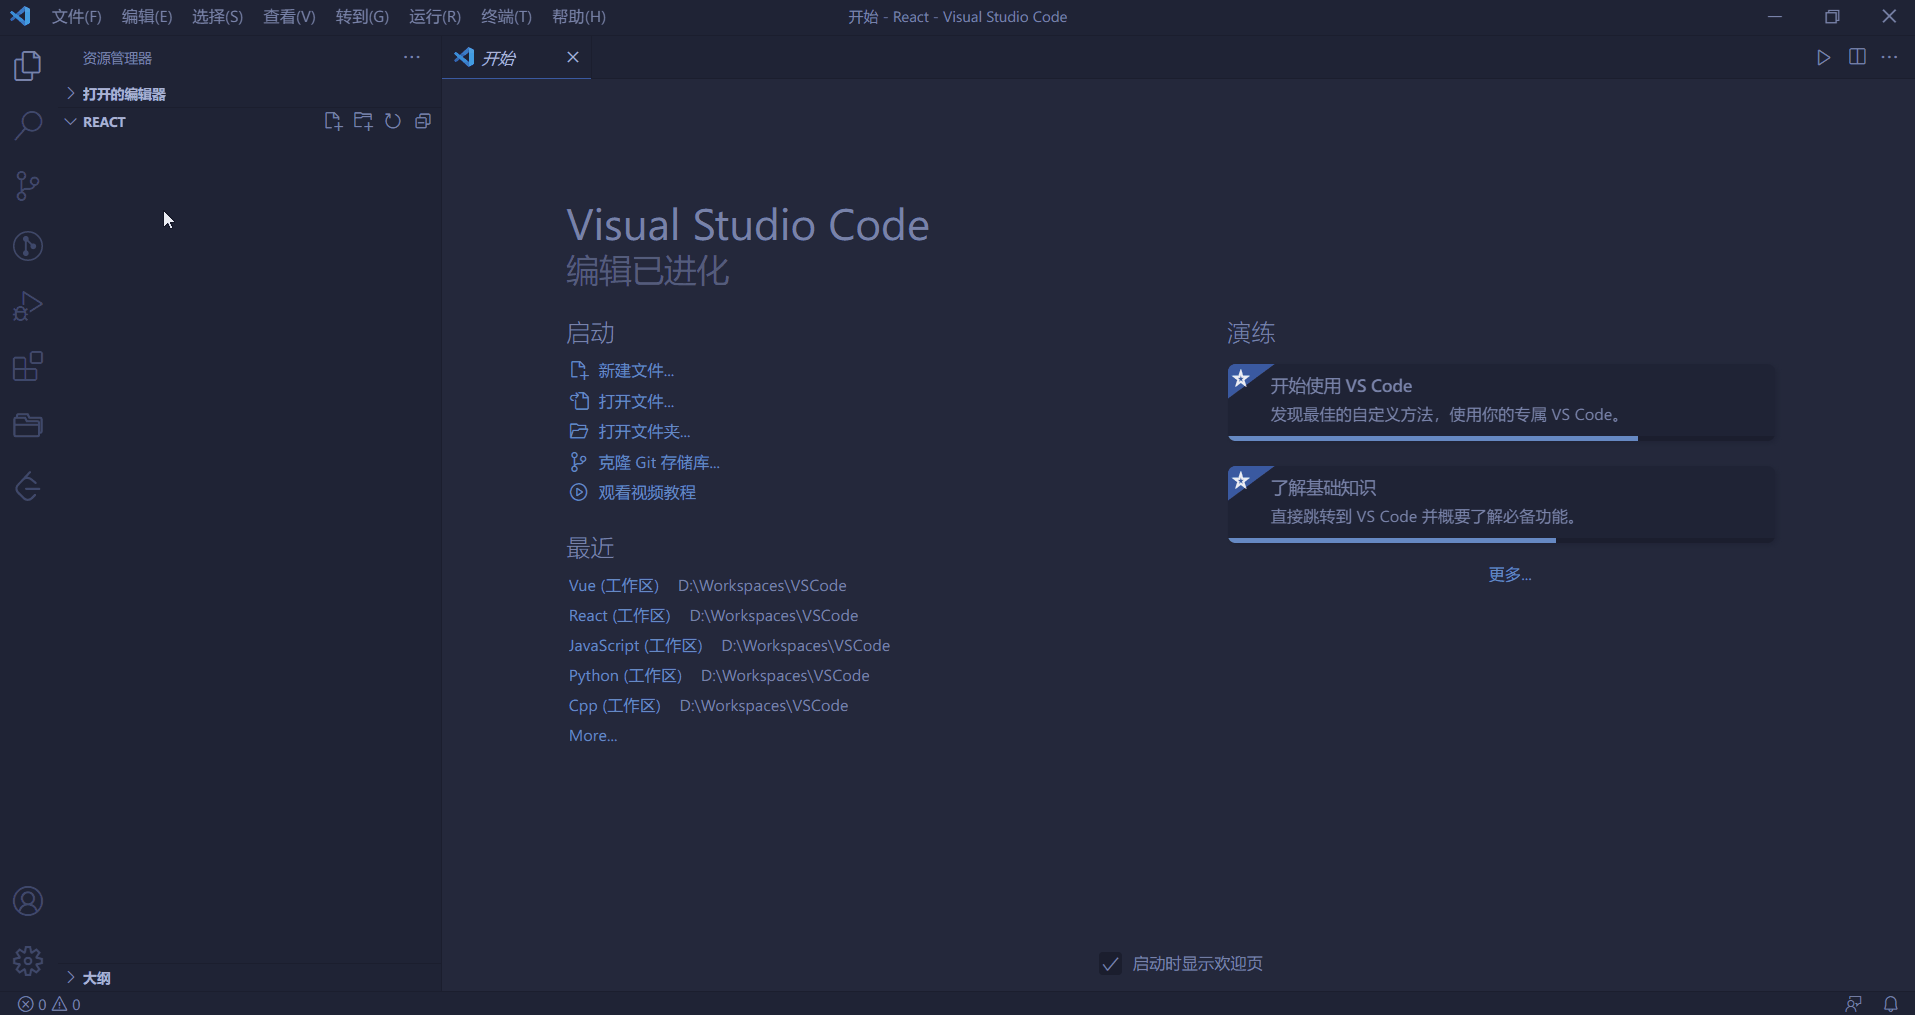Collapse the REACT folder section
Screen dimensions: 1915x1015
click(104, 122)
